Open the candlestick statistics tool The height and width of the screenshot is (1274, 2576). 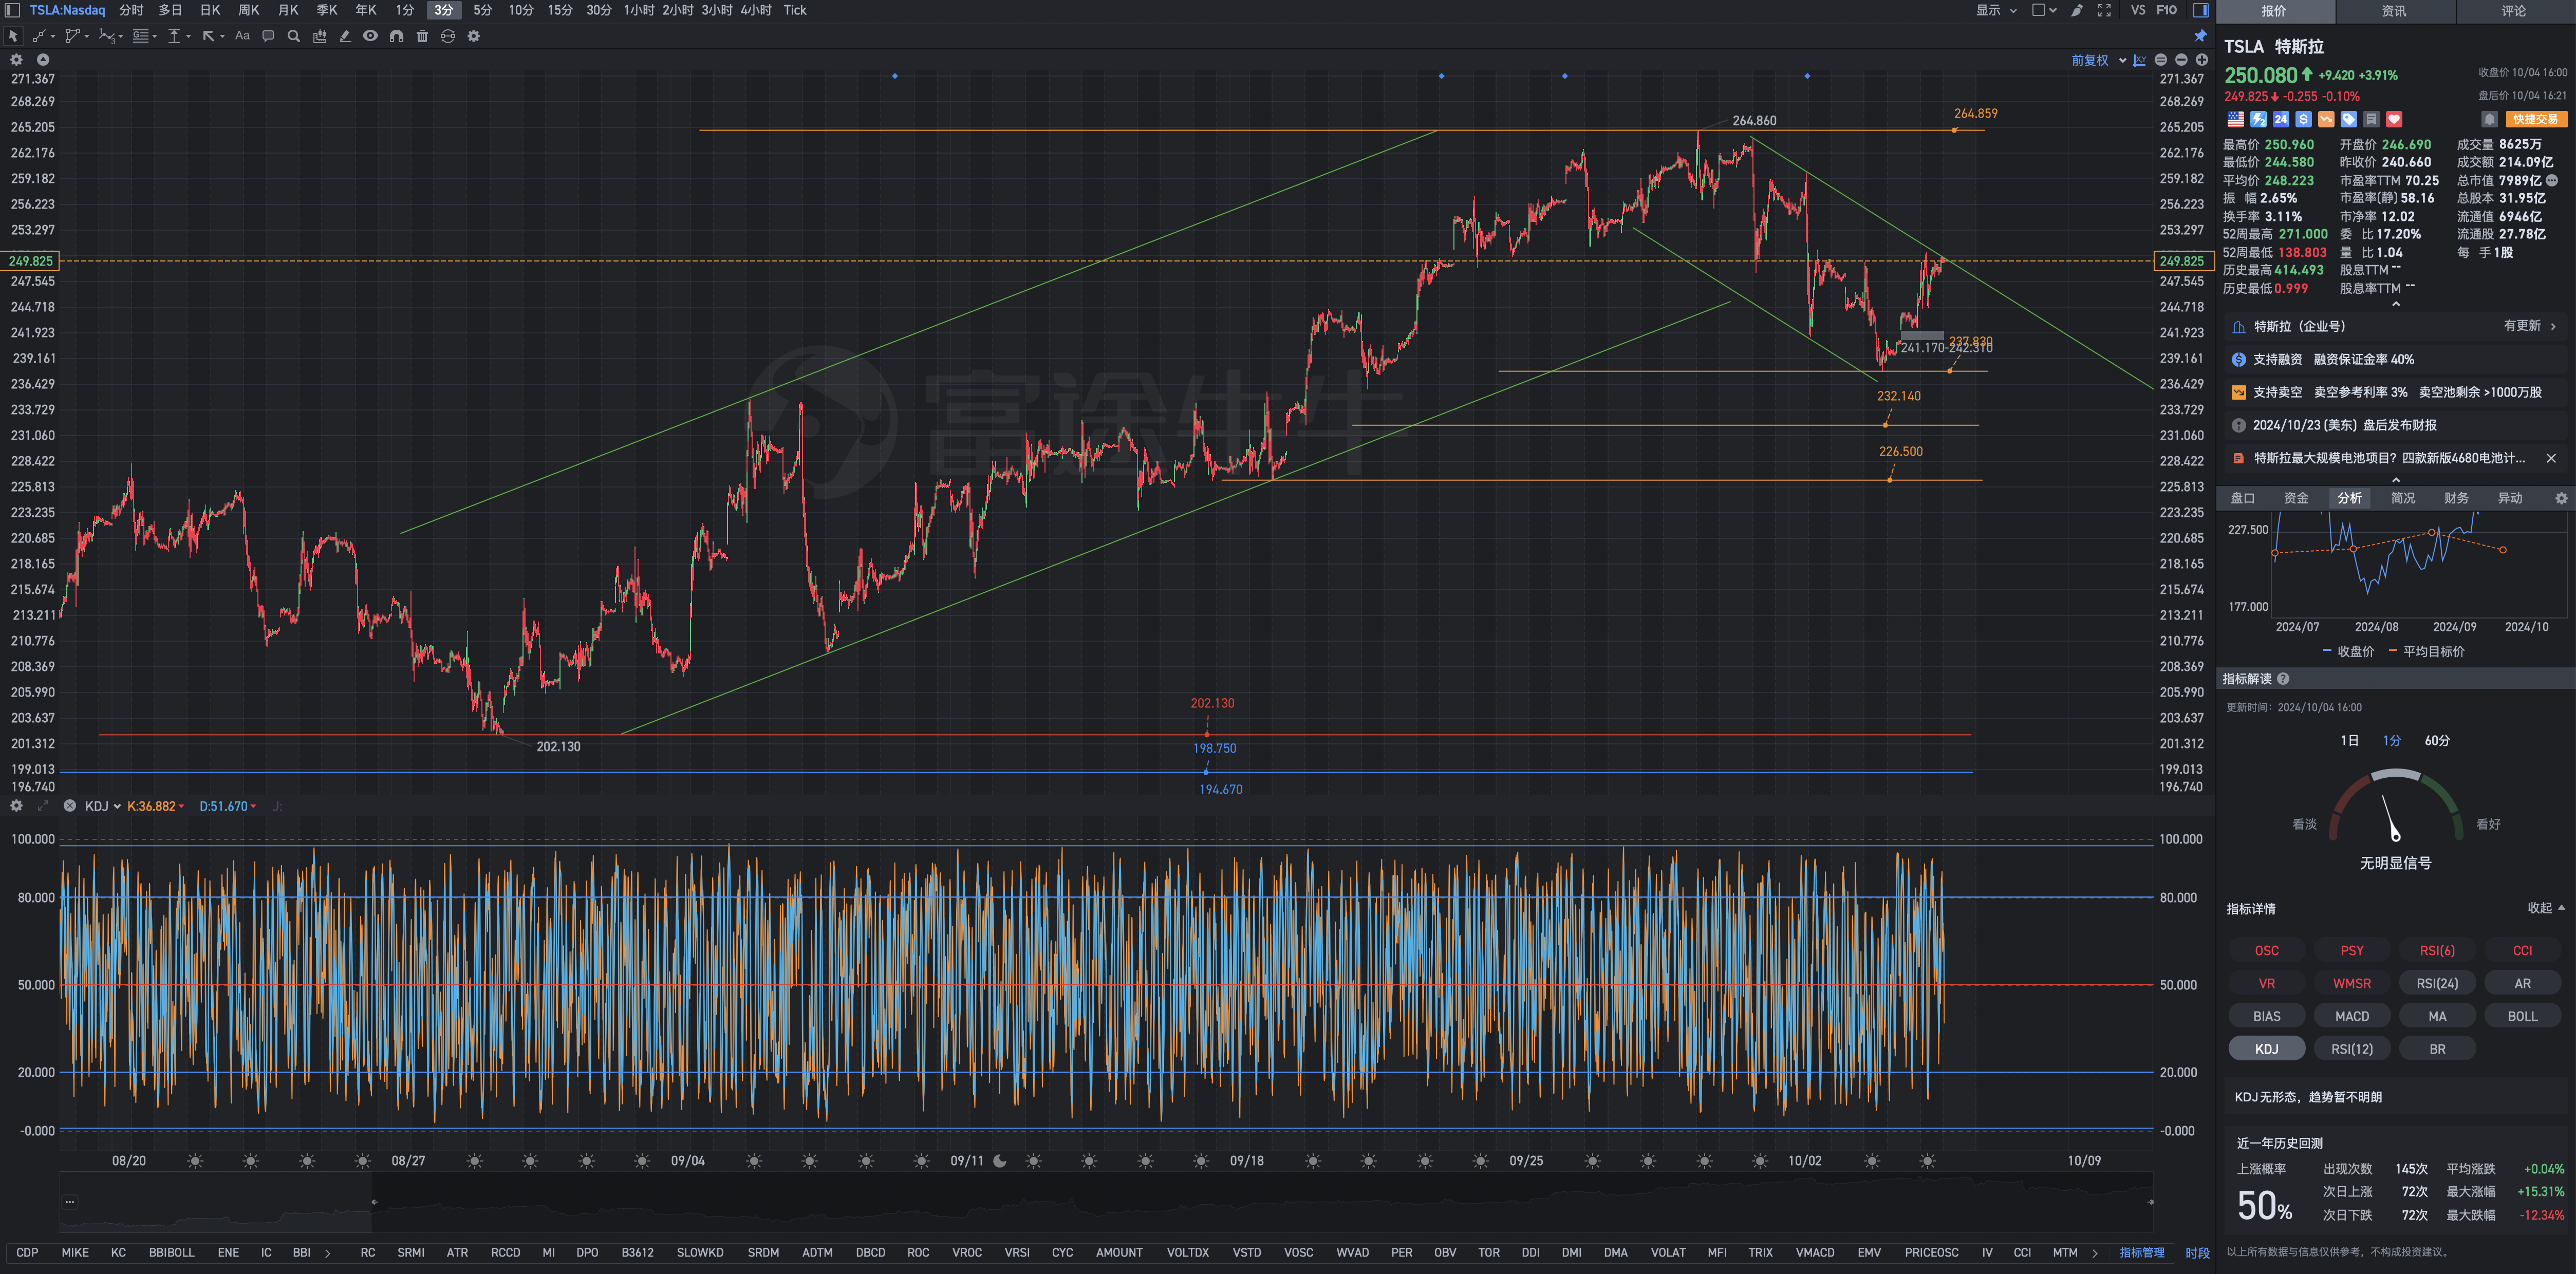[320, 36]
